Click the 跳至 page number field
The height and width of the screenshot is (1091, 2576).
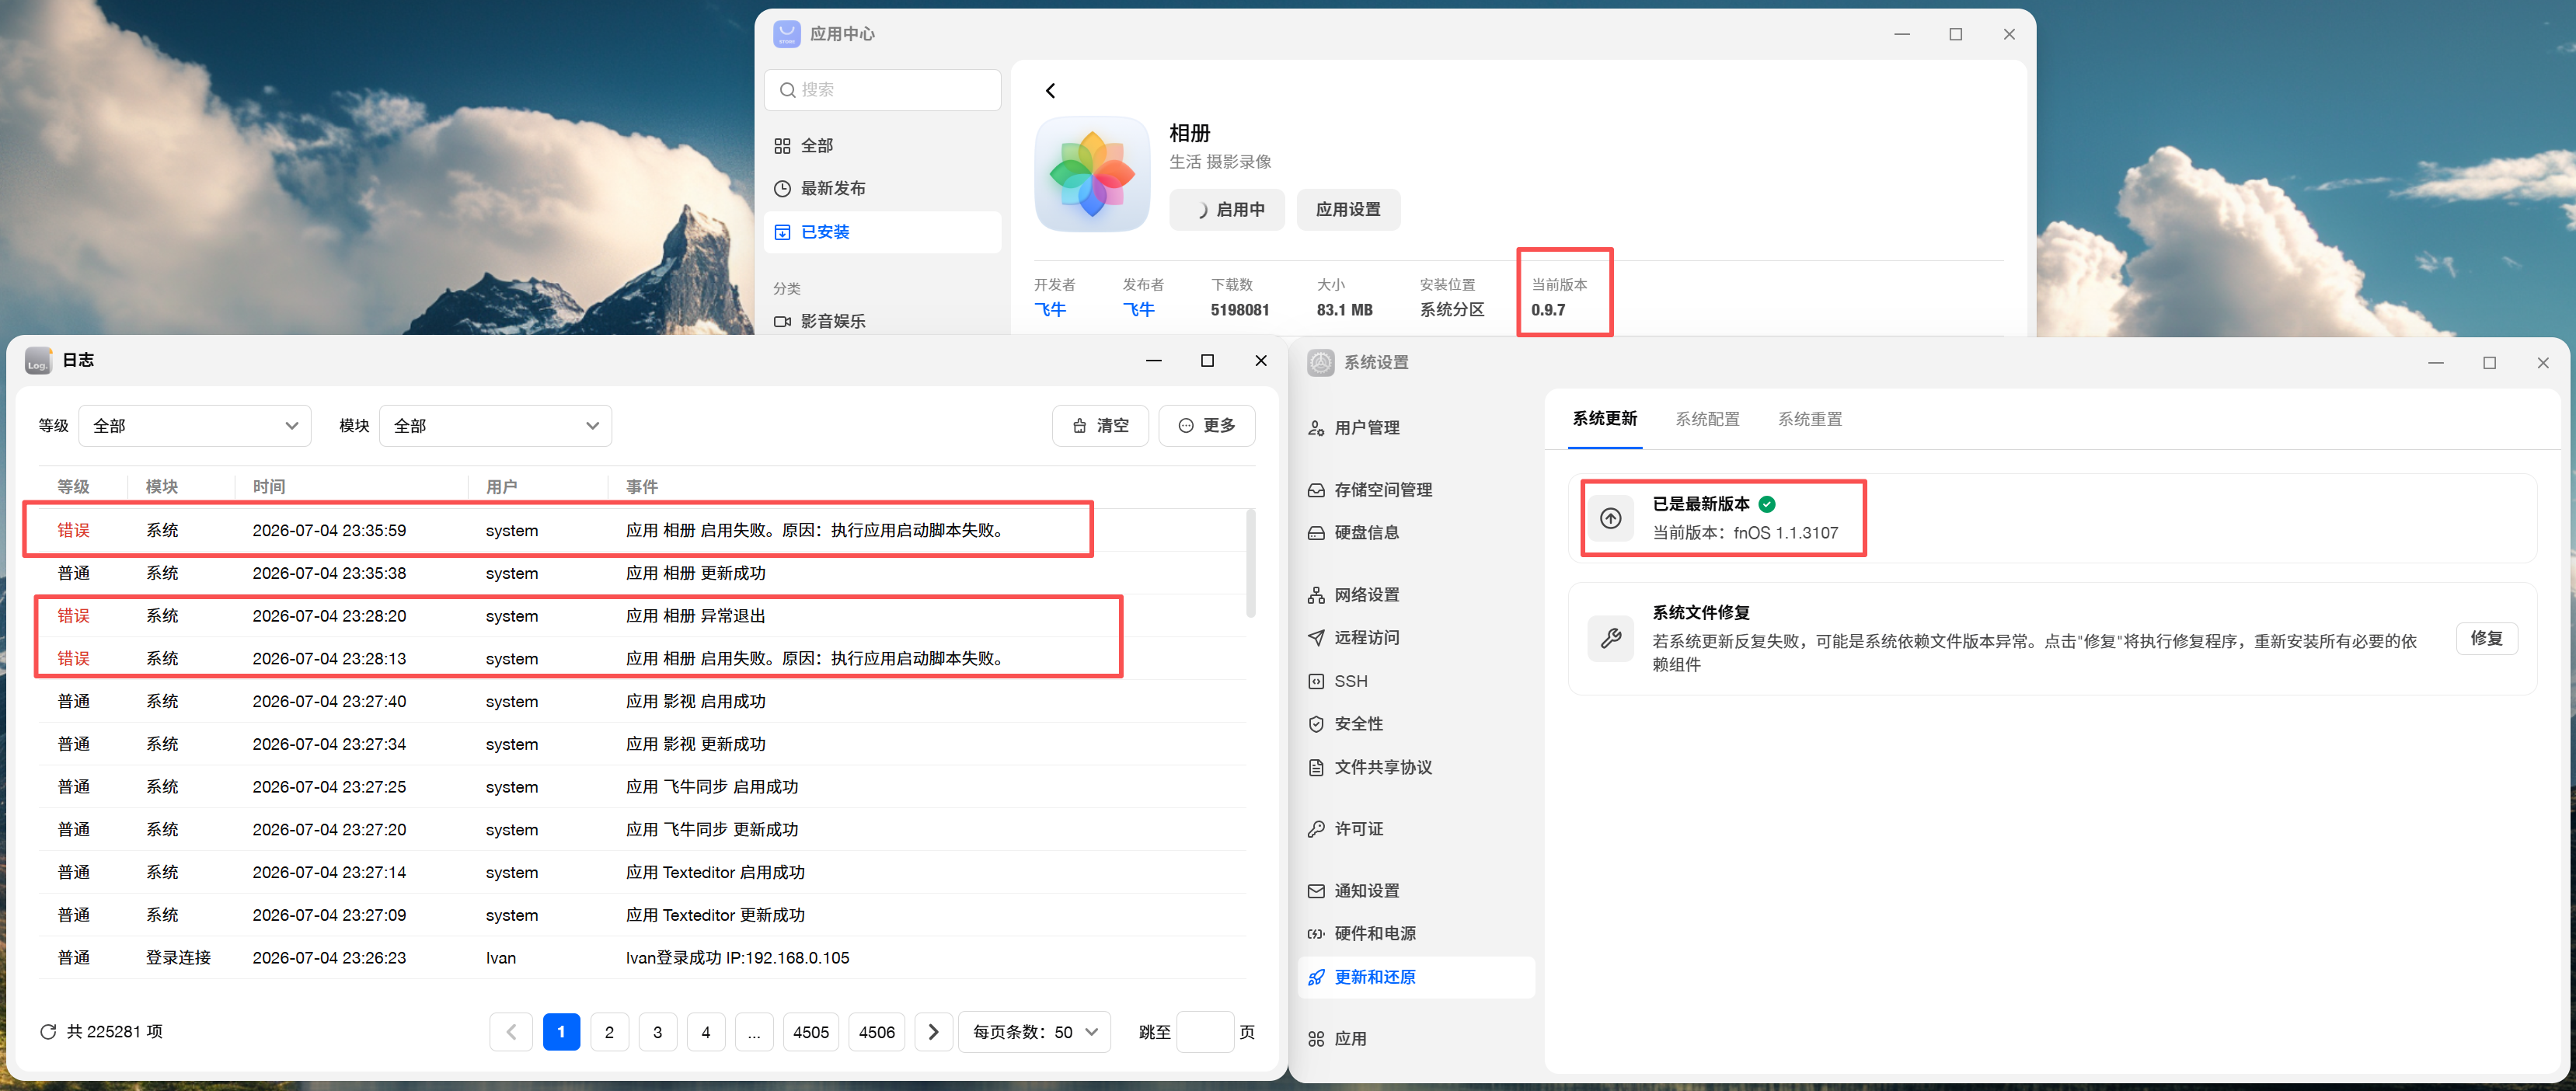1205,1032
